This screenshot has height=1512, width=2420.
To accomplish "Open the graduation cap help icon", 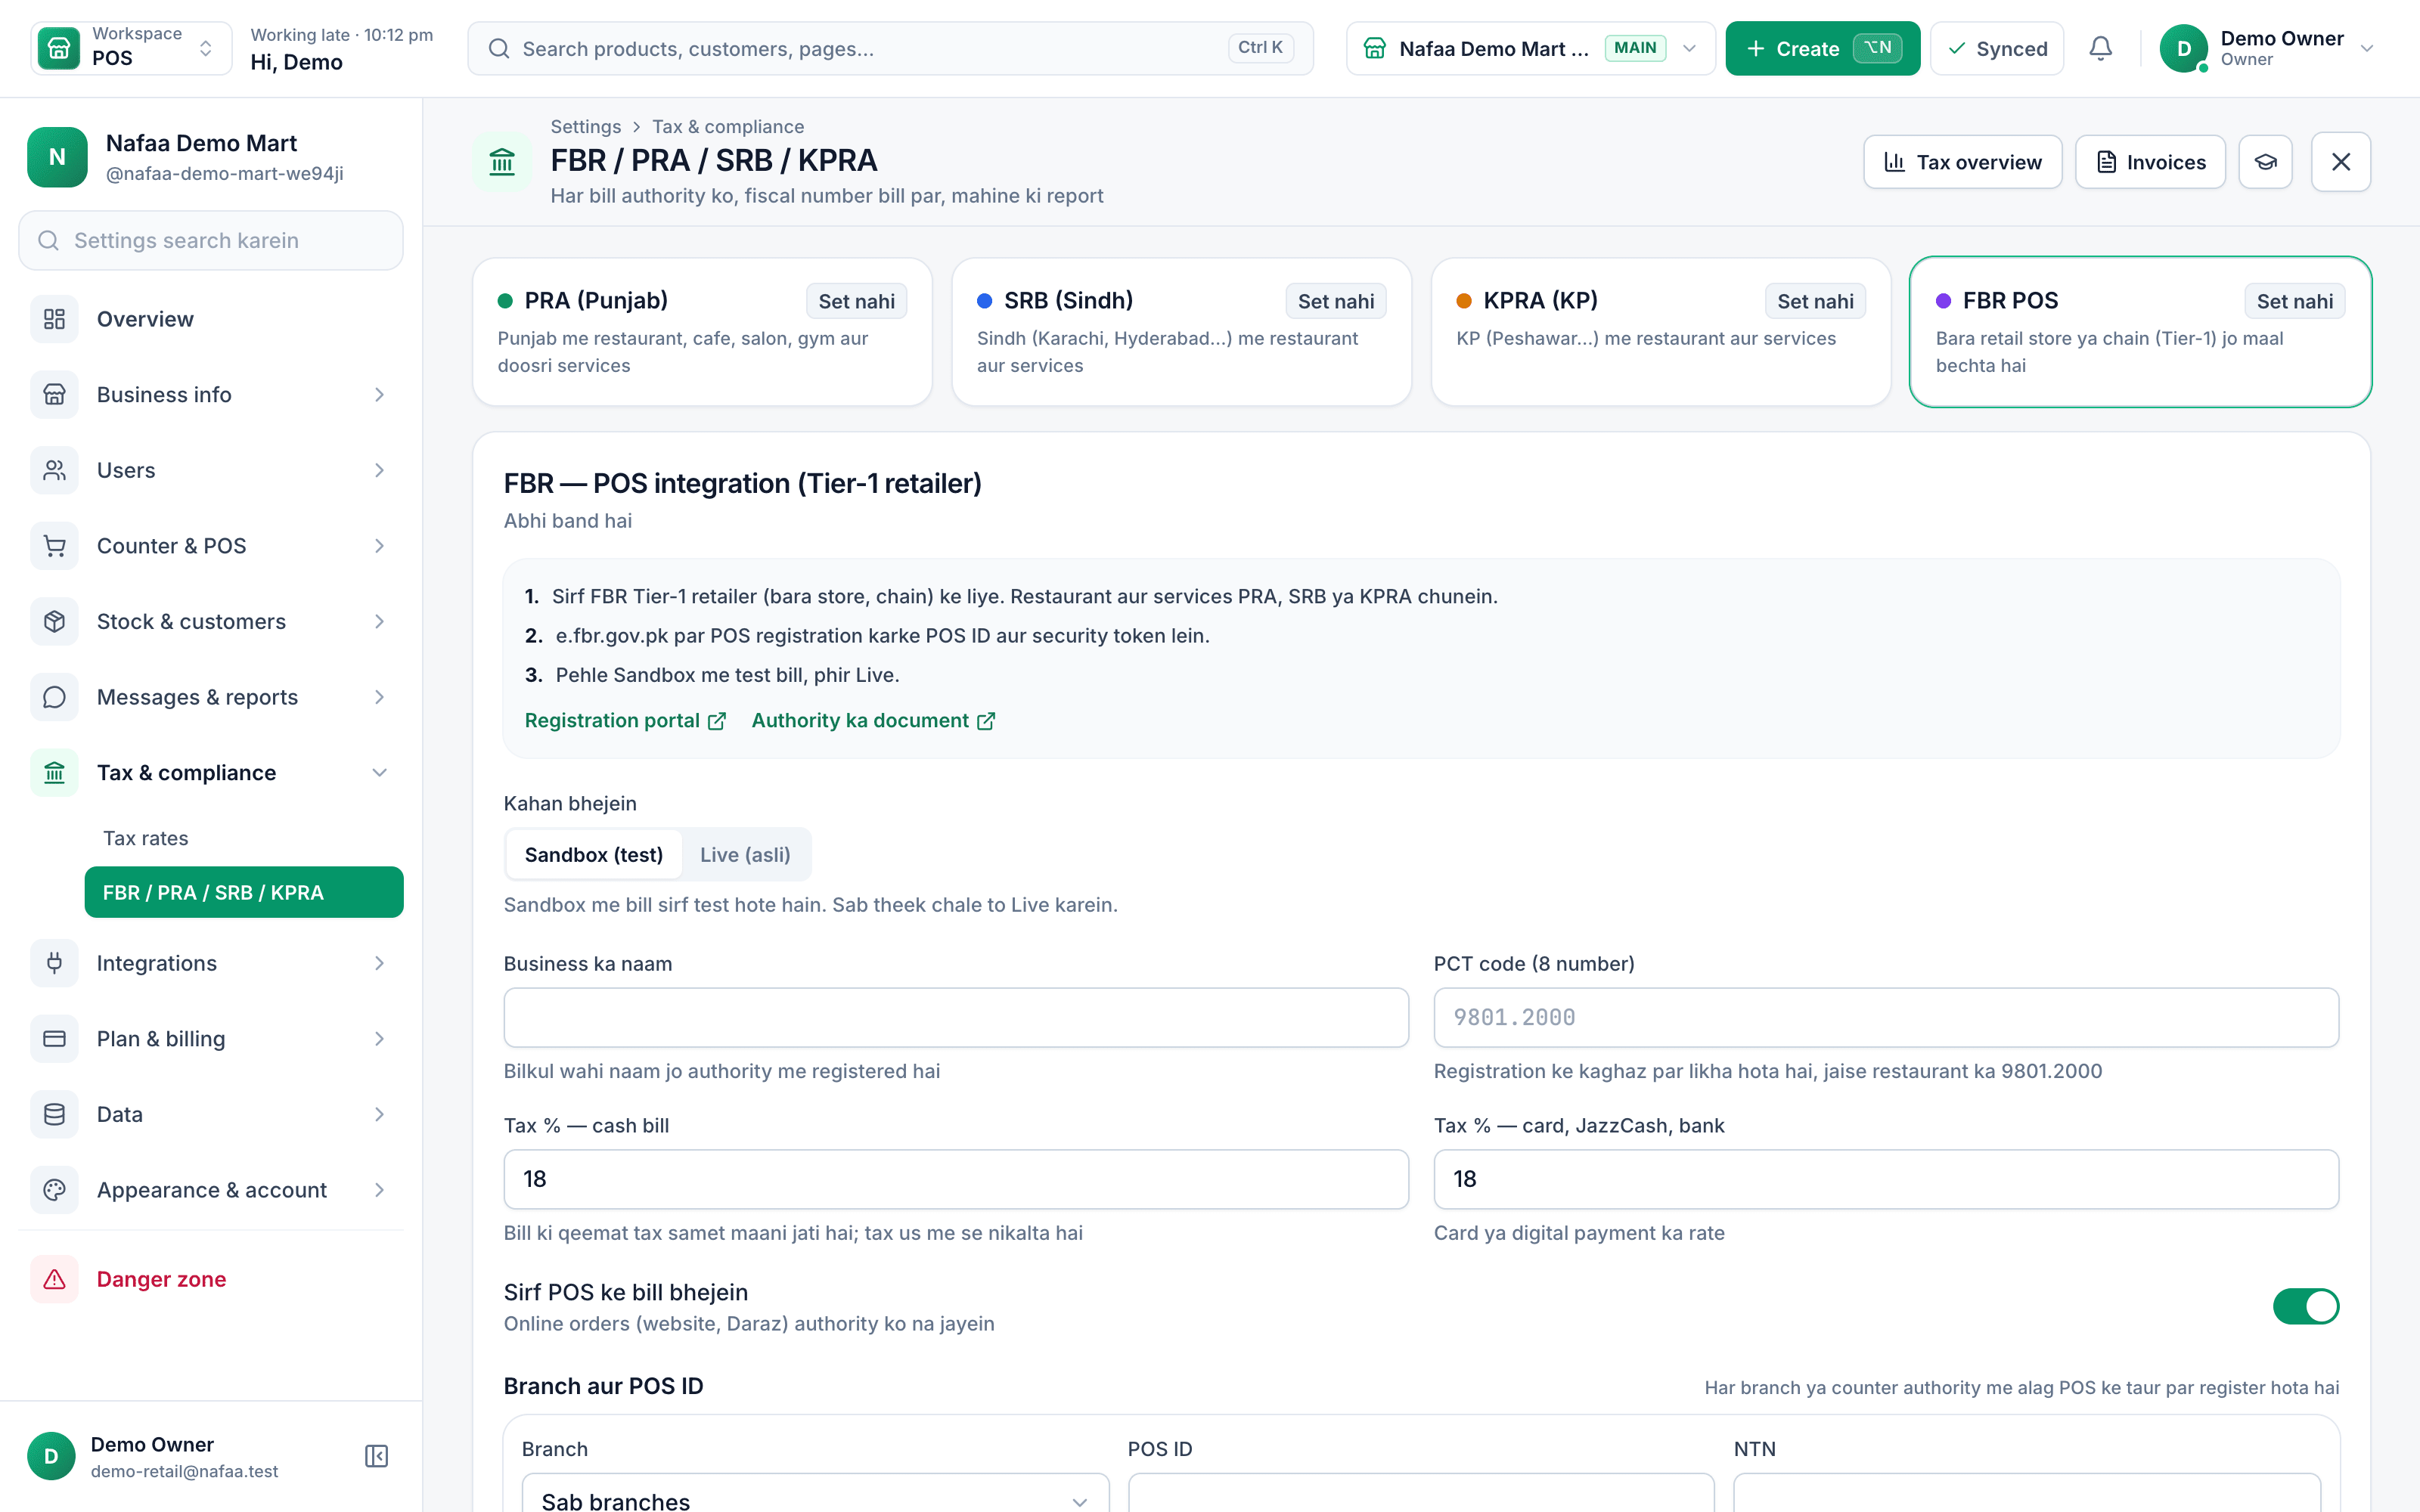I will coord(2265,162).
